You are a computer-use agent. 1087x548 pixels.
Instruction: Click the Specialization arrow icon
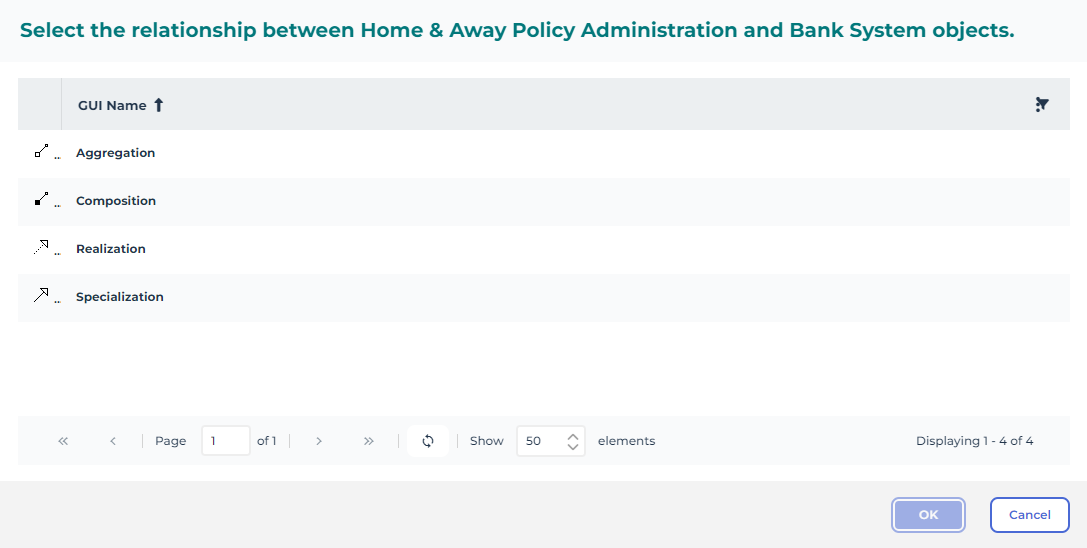click(41, 296)
